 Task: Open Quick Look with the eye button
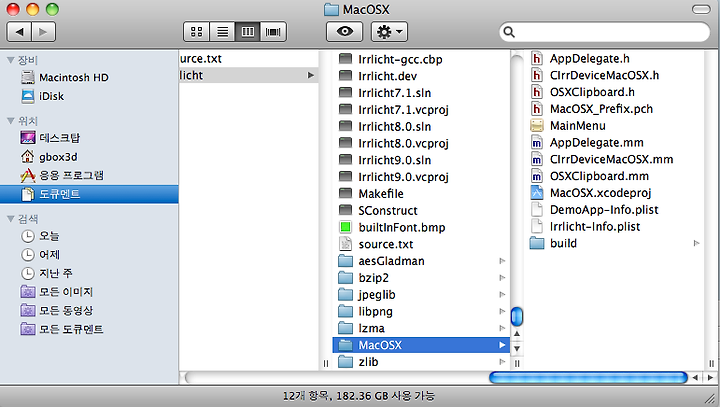pyautogui.click(x=344, y=32)
